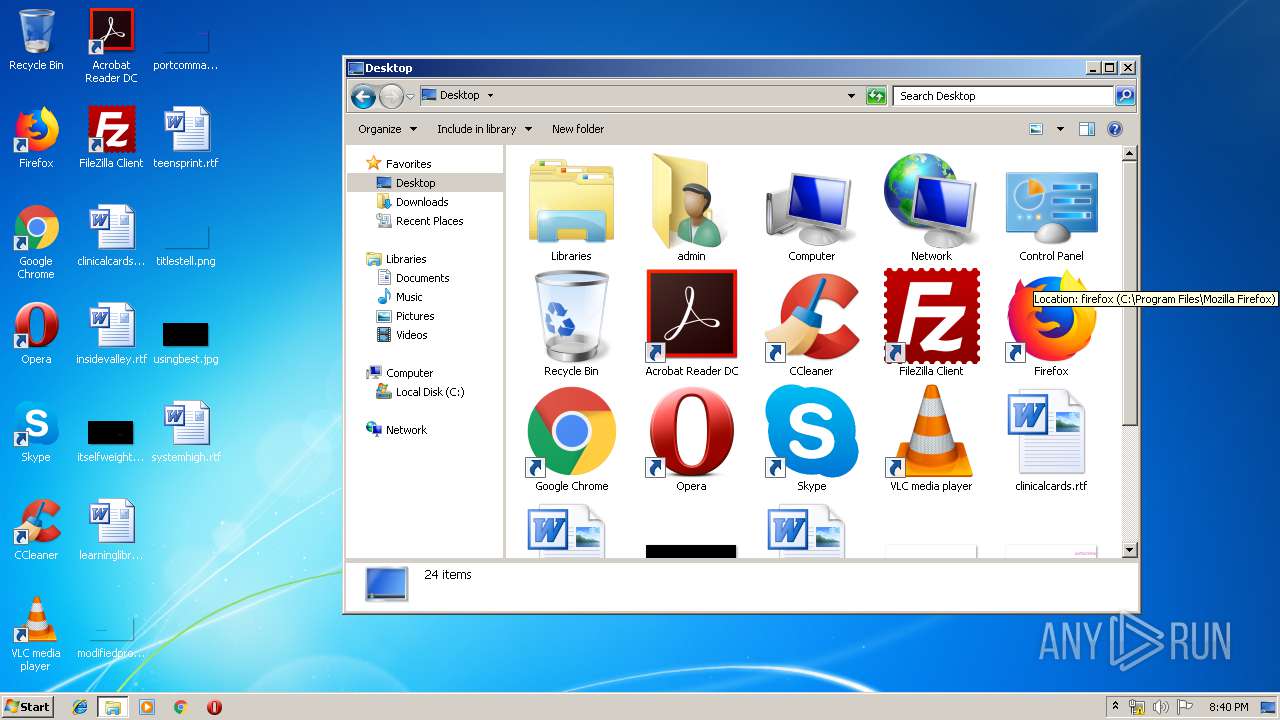Select Acrobat Reader DC shortcut in Explorer
This screenshot has height=720, width=1280.
pyautogui.click(x=691, y=323)
